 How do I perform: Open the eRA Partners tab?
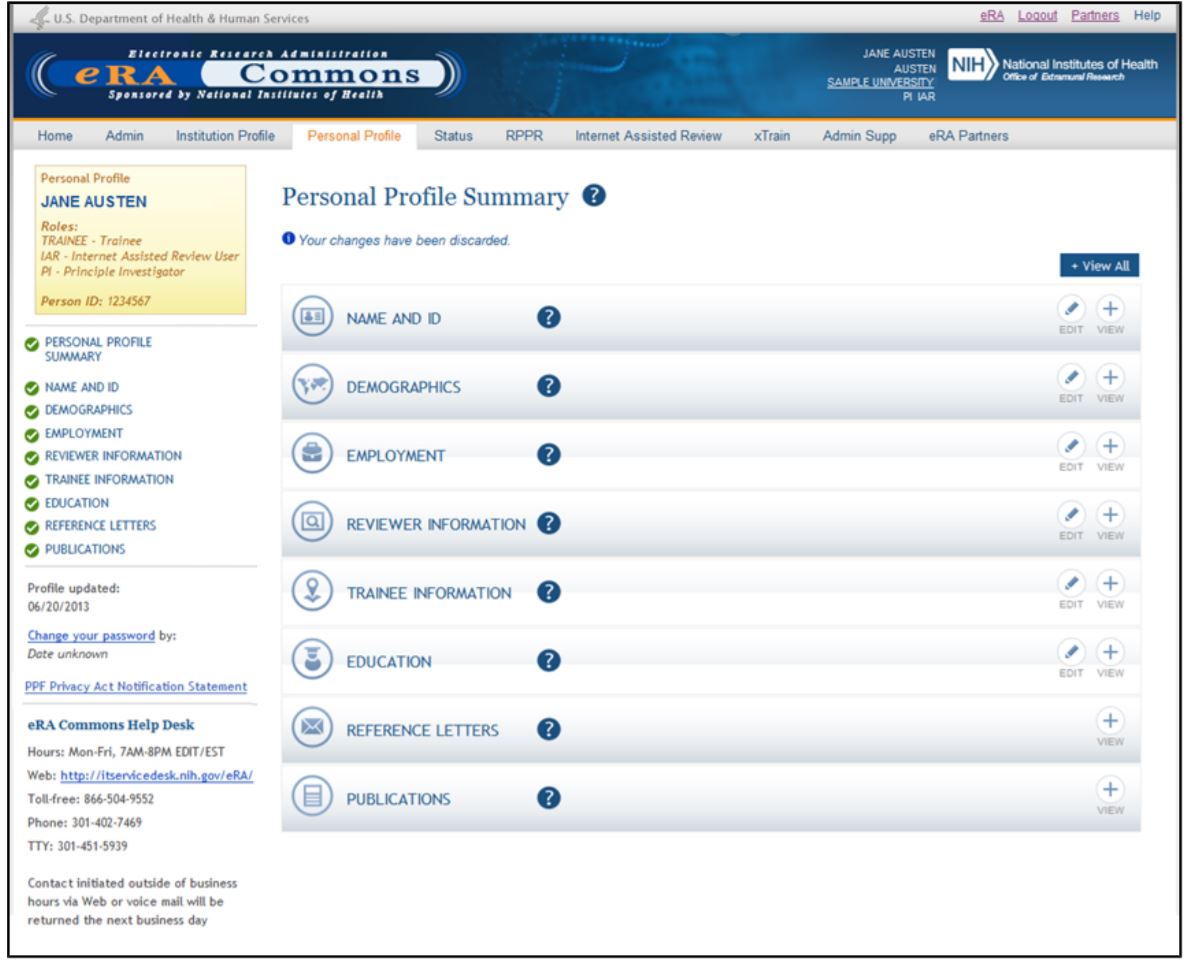tap(968, 136)
